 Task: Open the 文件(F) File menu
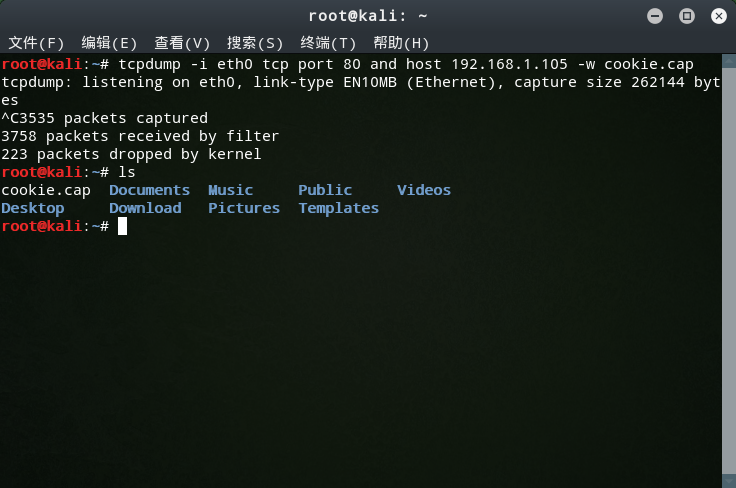pyautogui.click(x=36, y=43)
